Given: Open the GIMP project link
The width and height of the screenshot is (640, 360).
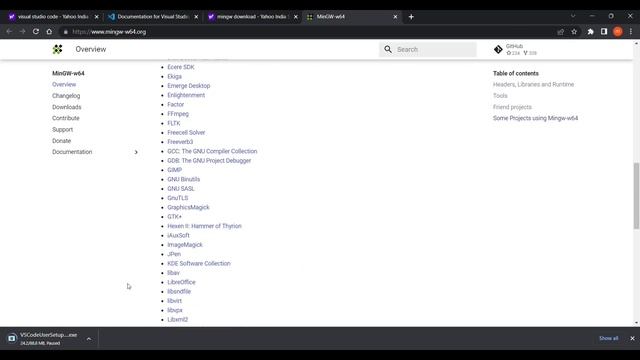Looking at the screenshot, I should pyautogui.click(x=174, y=170).
